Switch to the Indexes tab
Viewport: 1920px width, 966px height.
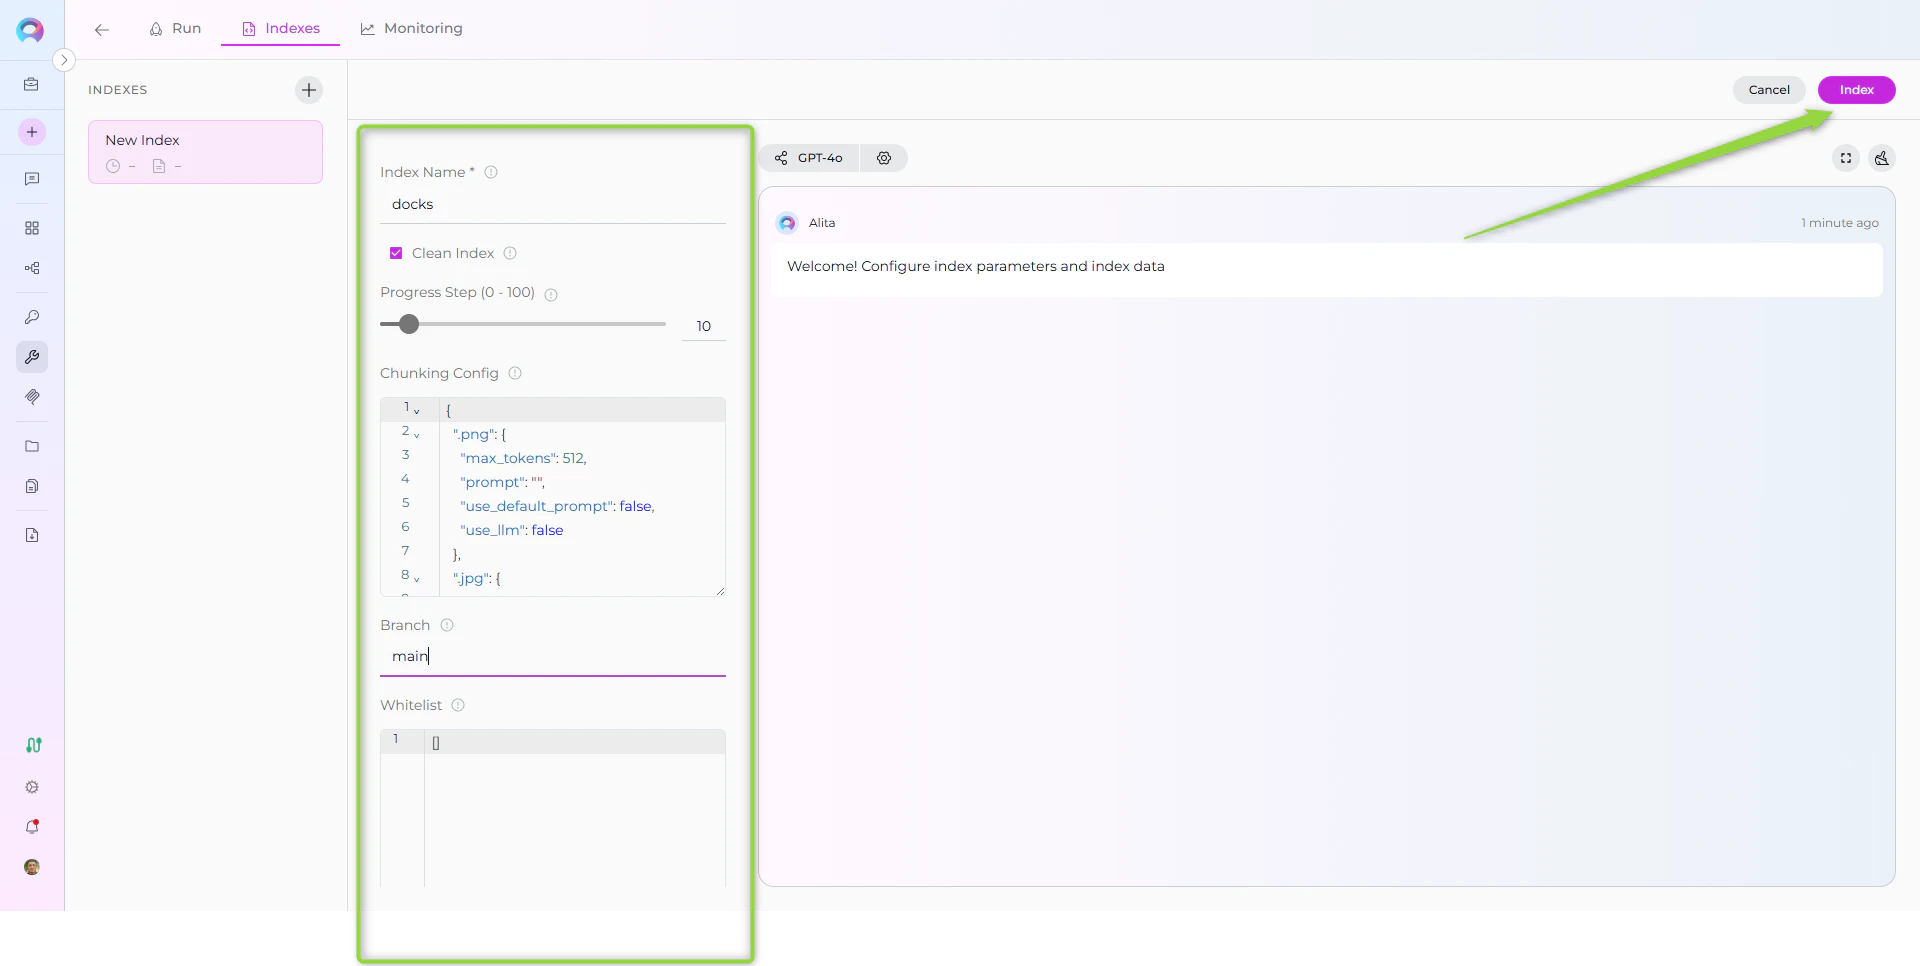pyautogui.click(x=281, y=29)
